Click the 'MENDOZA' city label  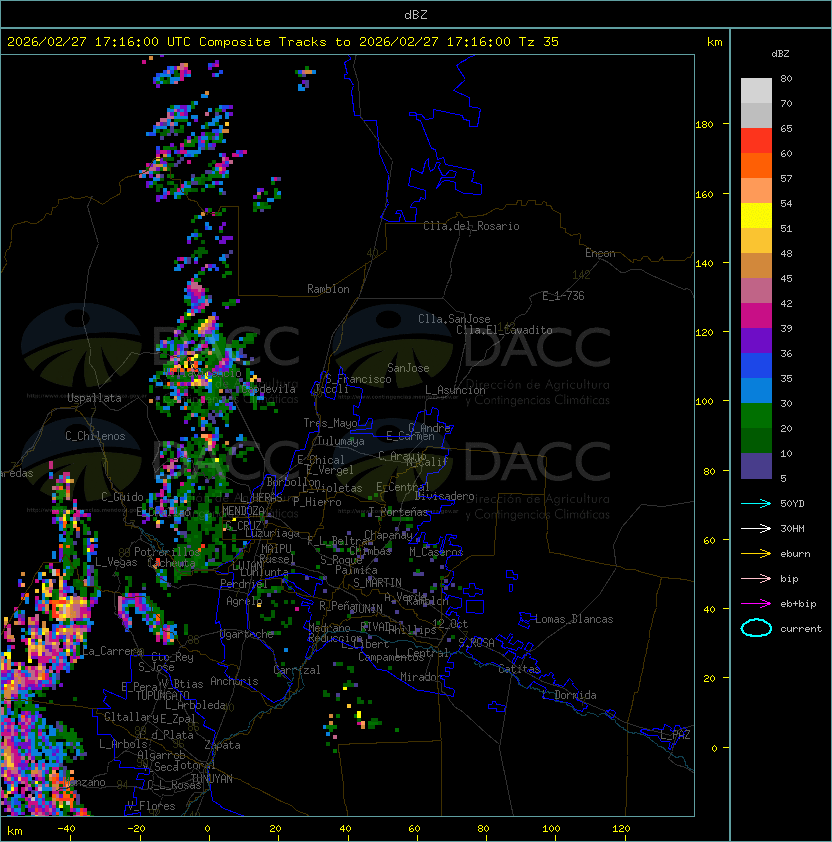[243, 510]
